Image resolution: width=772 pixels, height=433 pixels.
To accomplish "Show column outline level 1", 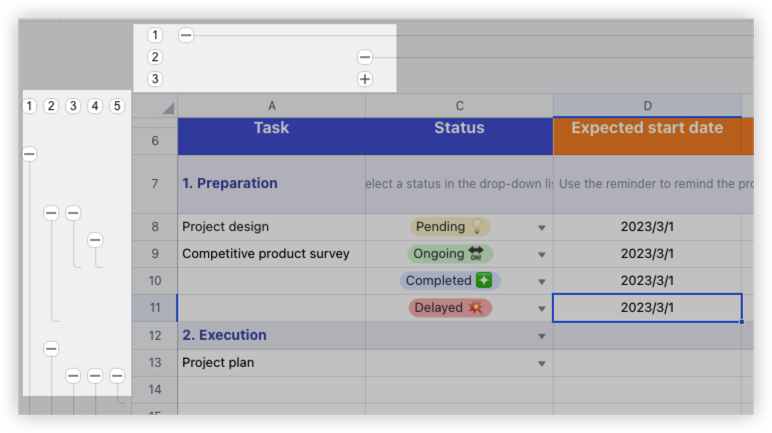I will (155, 35).
